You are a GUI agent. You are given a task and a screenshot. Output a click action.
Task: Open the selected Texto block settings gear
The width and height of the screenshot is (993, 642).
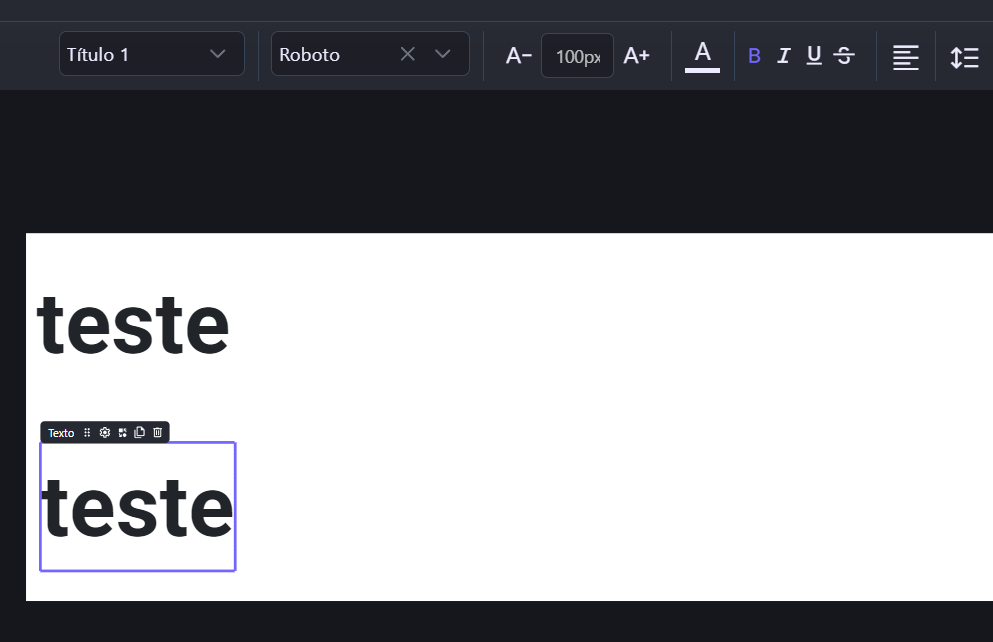click(x=104, y=433)
